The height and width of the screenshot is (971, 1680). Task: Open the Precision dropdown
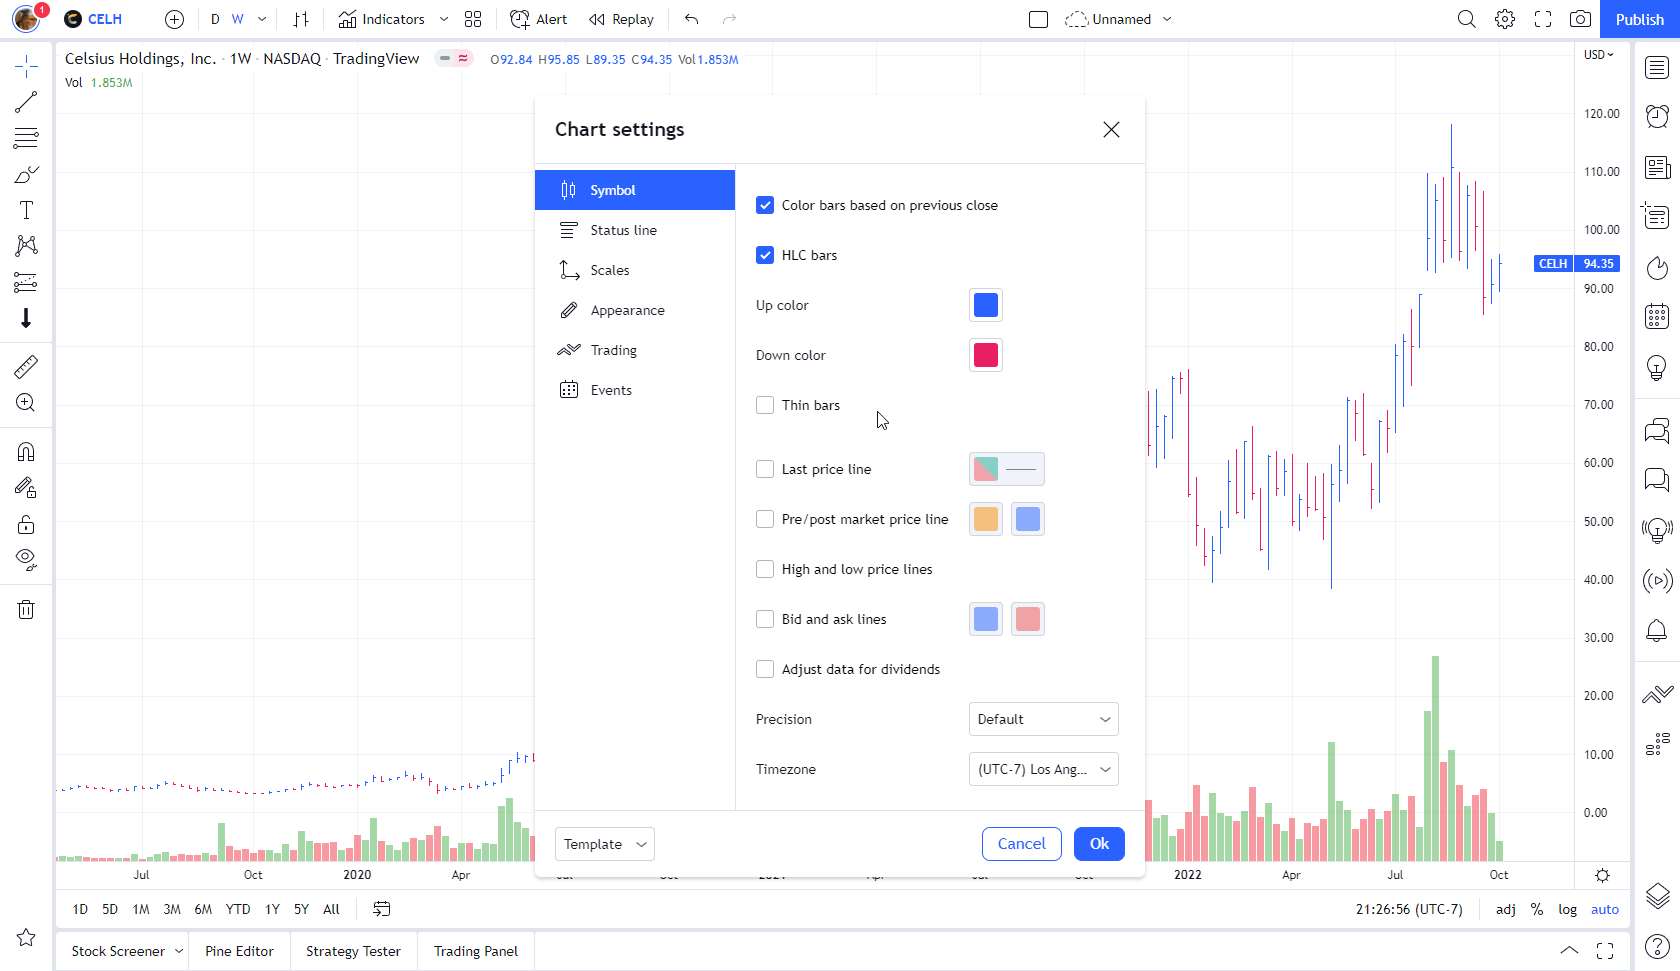coord(1043,719)
